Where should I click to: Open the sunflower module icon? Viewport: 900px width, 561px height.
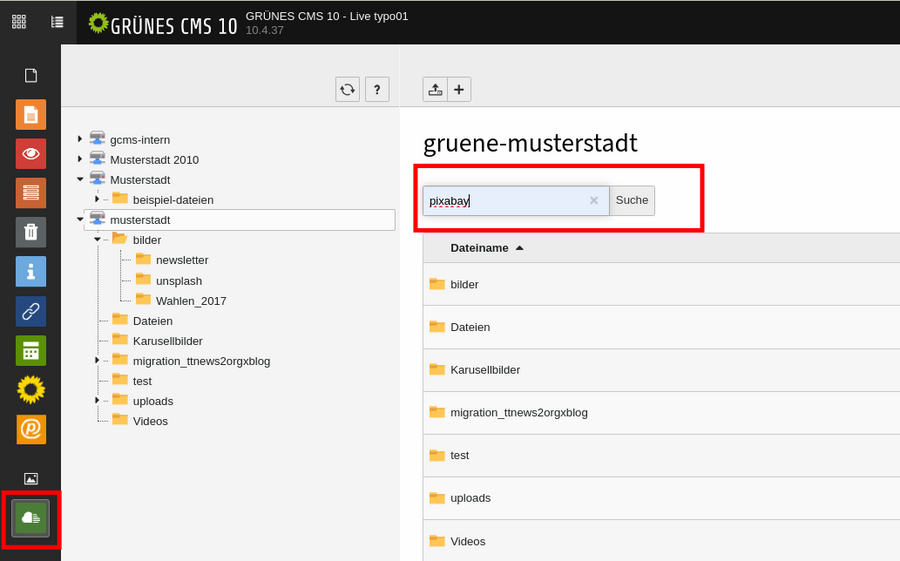click(x=31, y=390)
